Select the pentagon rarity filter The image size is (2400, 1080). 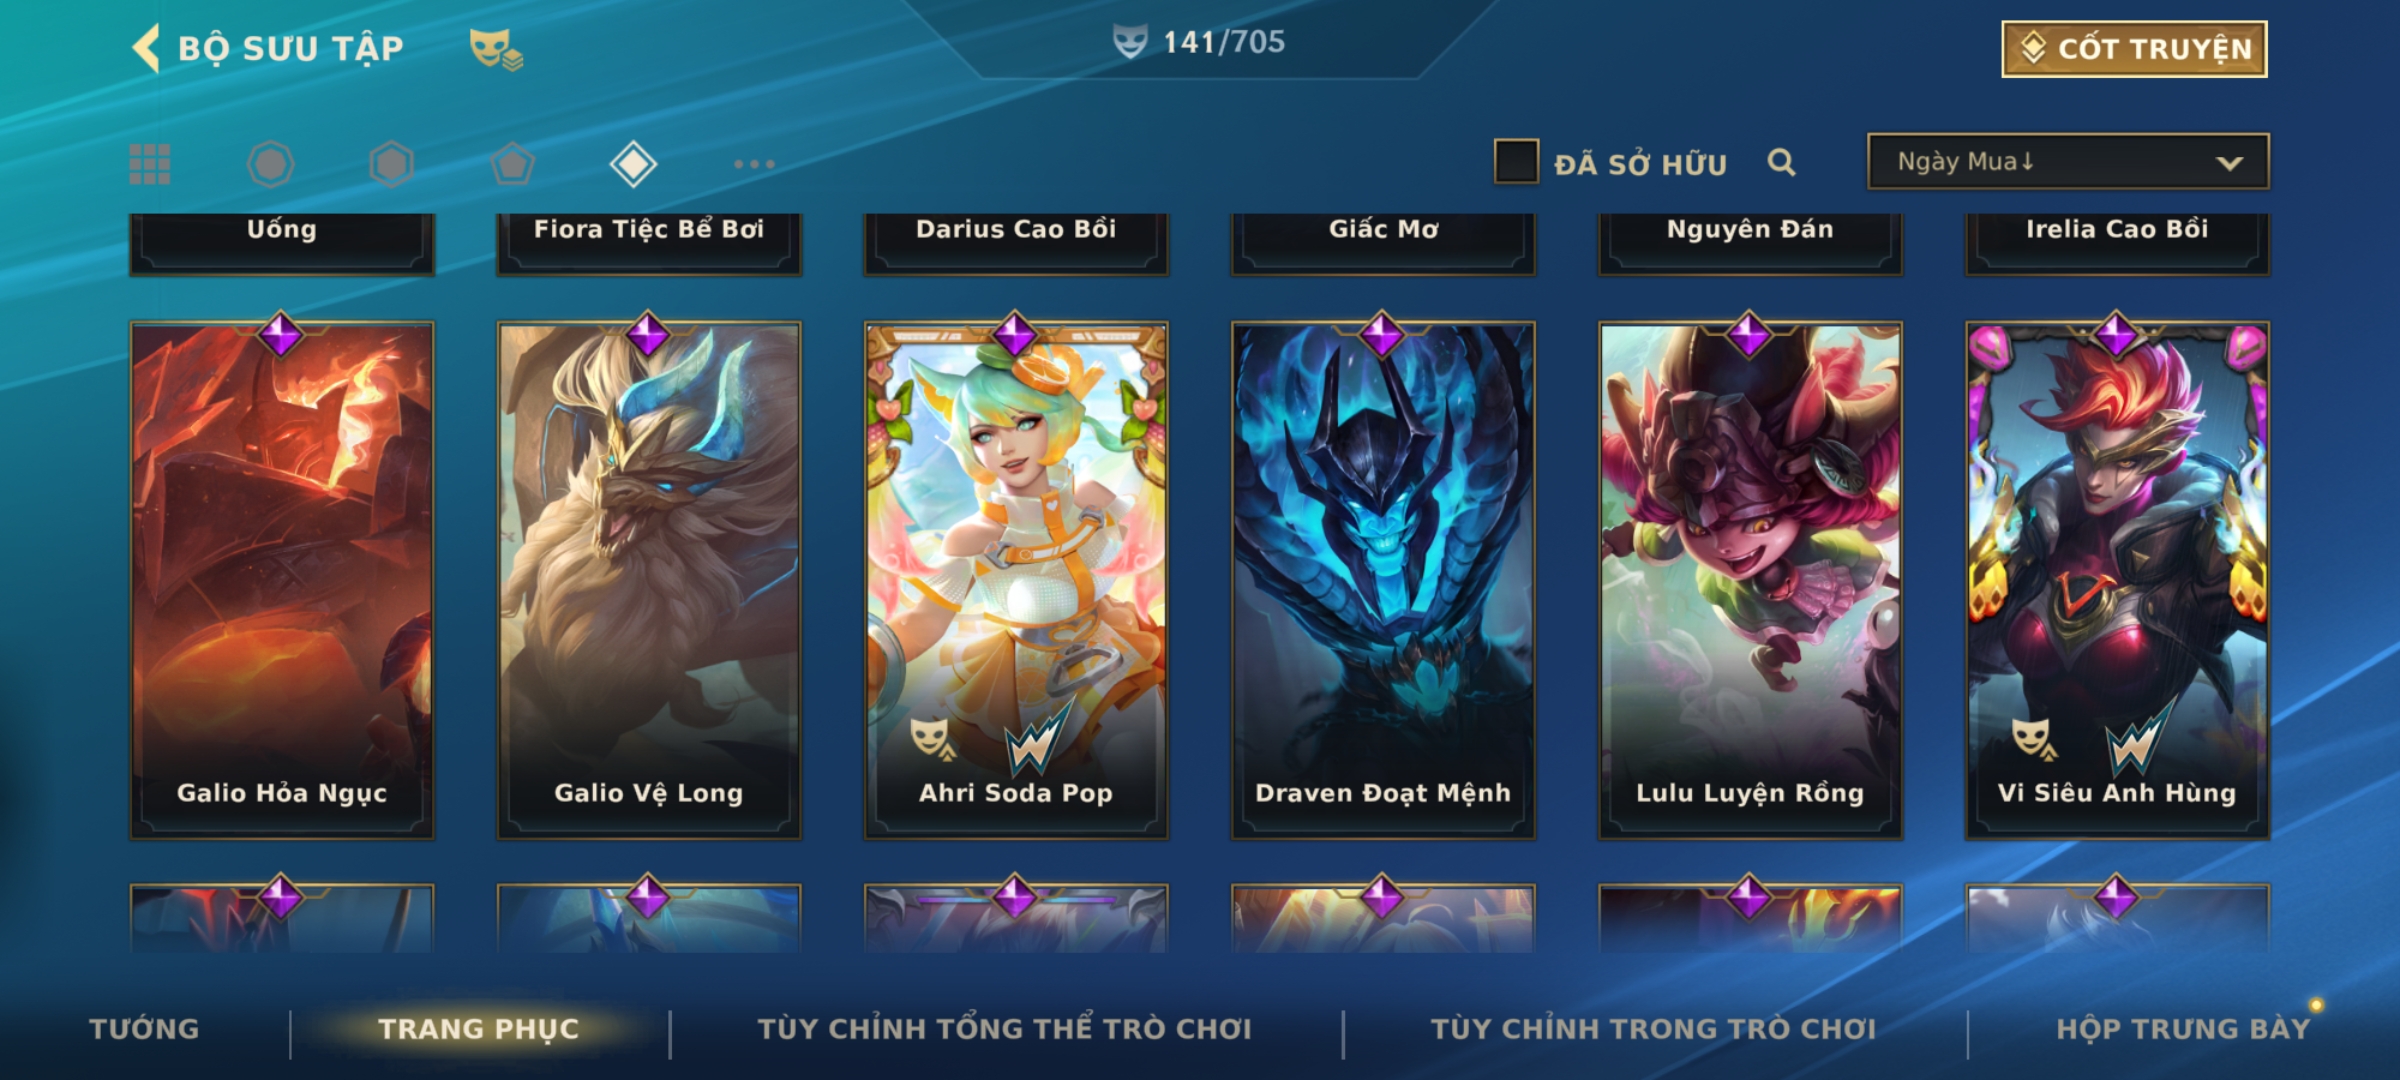(512, 164)
